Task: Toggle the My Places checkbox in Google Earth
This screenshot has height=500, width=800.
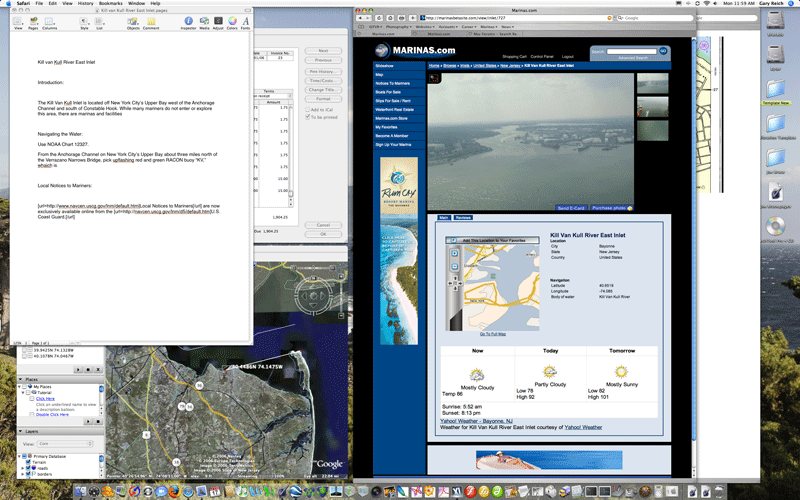Action: [x=24, y=387]
